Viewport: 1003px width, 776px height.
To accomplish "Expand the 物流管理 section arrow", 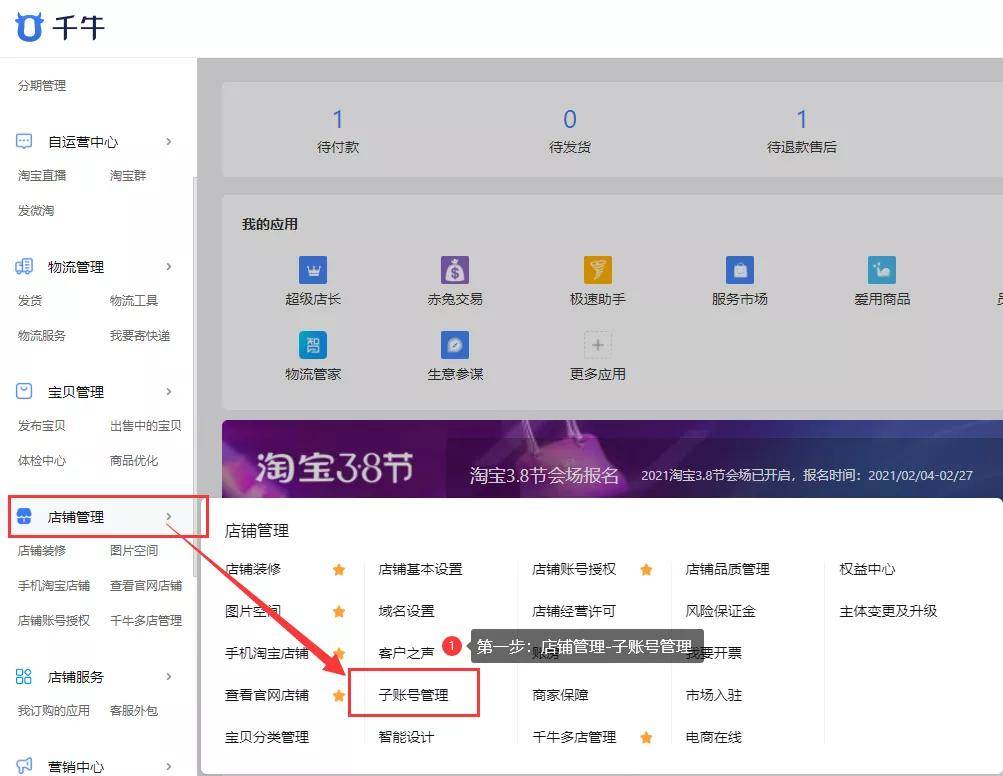I will point(169,266).
